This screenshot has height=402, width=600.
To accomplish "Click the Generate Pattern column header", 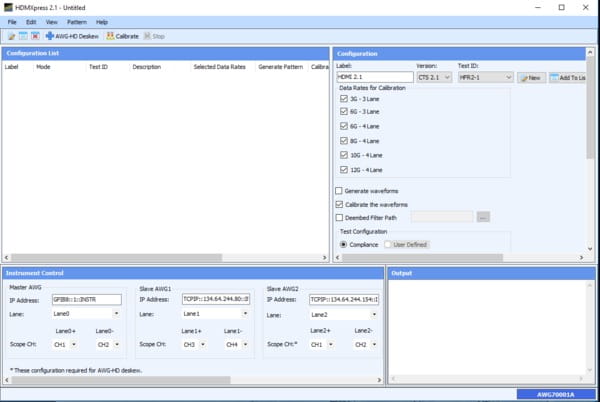I will coord(280,67).
